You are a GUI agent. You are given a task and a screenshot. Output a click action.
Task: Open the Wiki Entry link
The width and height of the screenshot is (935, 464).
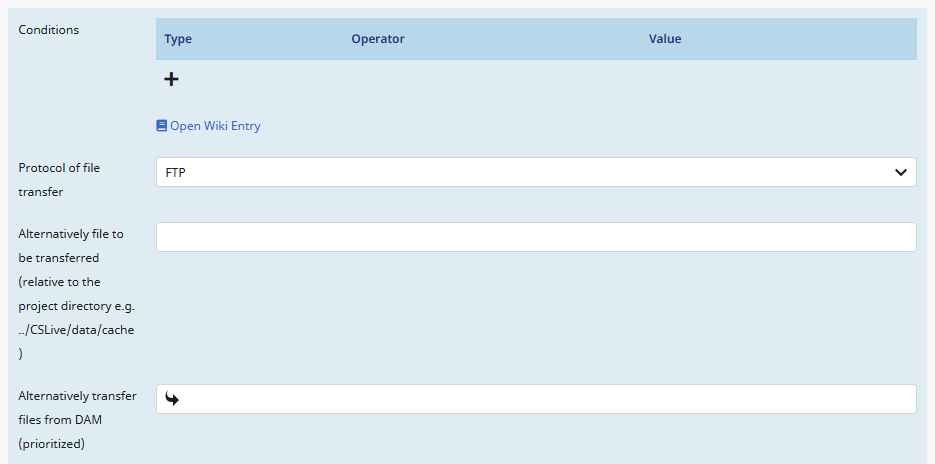(215, 126)
